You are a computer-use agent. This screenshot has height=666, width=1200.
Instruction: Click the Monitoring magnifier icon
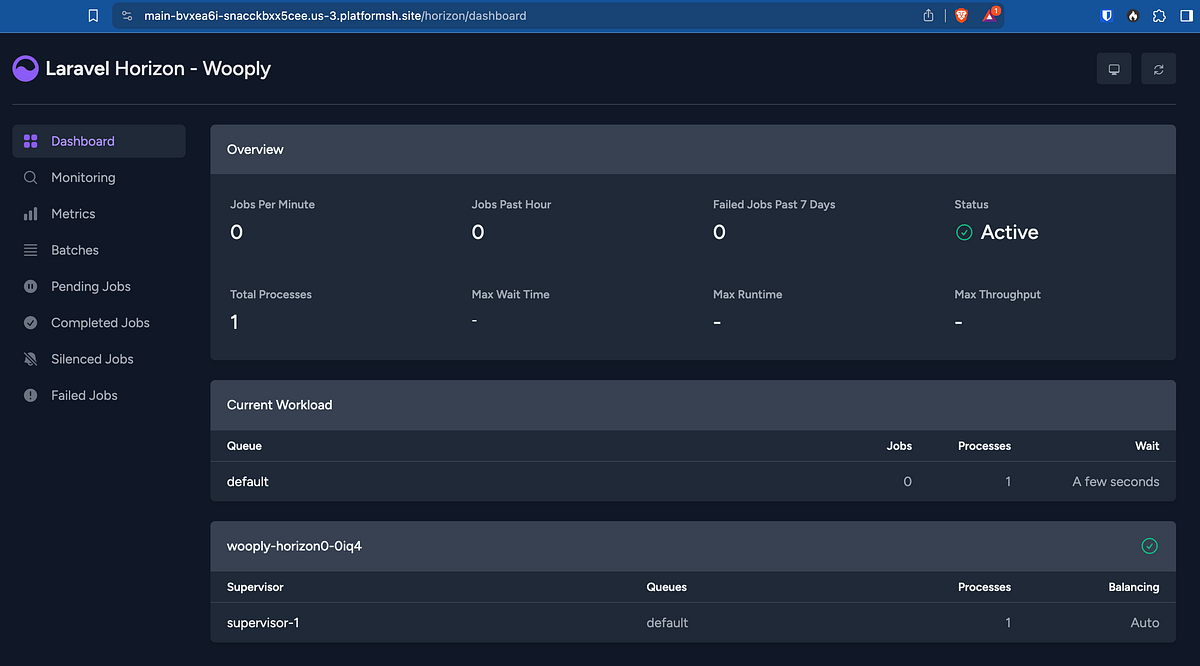pyautogui.click(x=31, y=177)
